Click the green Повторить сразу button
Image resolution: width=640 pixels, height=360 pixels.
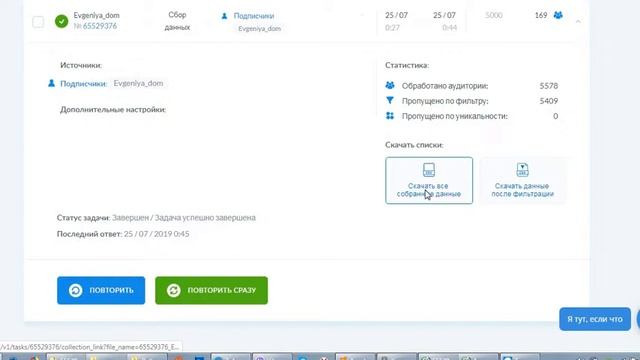click(211, 290)
